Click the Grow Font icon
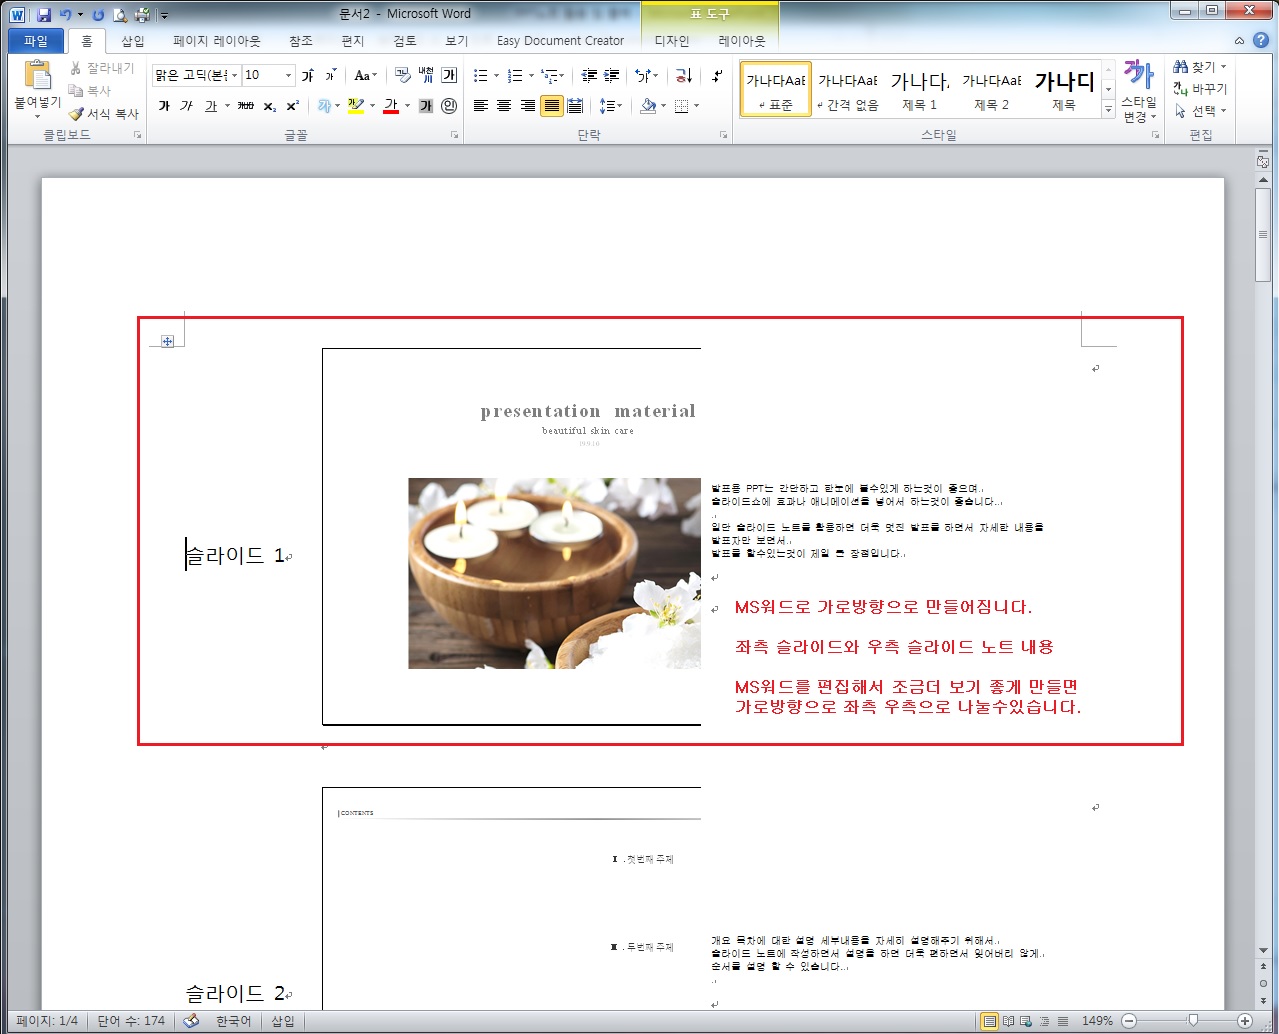1279x1034 pixels. point(308,76)
